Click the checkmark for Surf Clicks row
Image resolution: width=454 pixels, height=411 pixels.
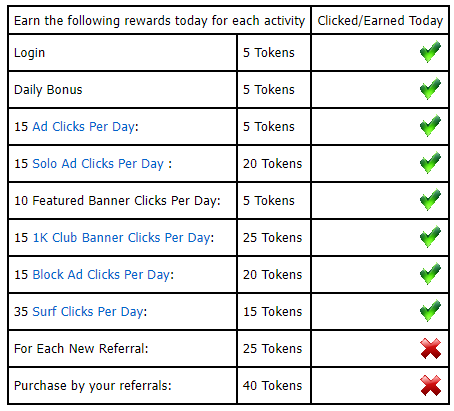(430, 311)
